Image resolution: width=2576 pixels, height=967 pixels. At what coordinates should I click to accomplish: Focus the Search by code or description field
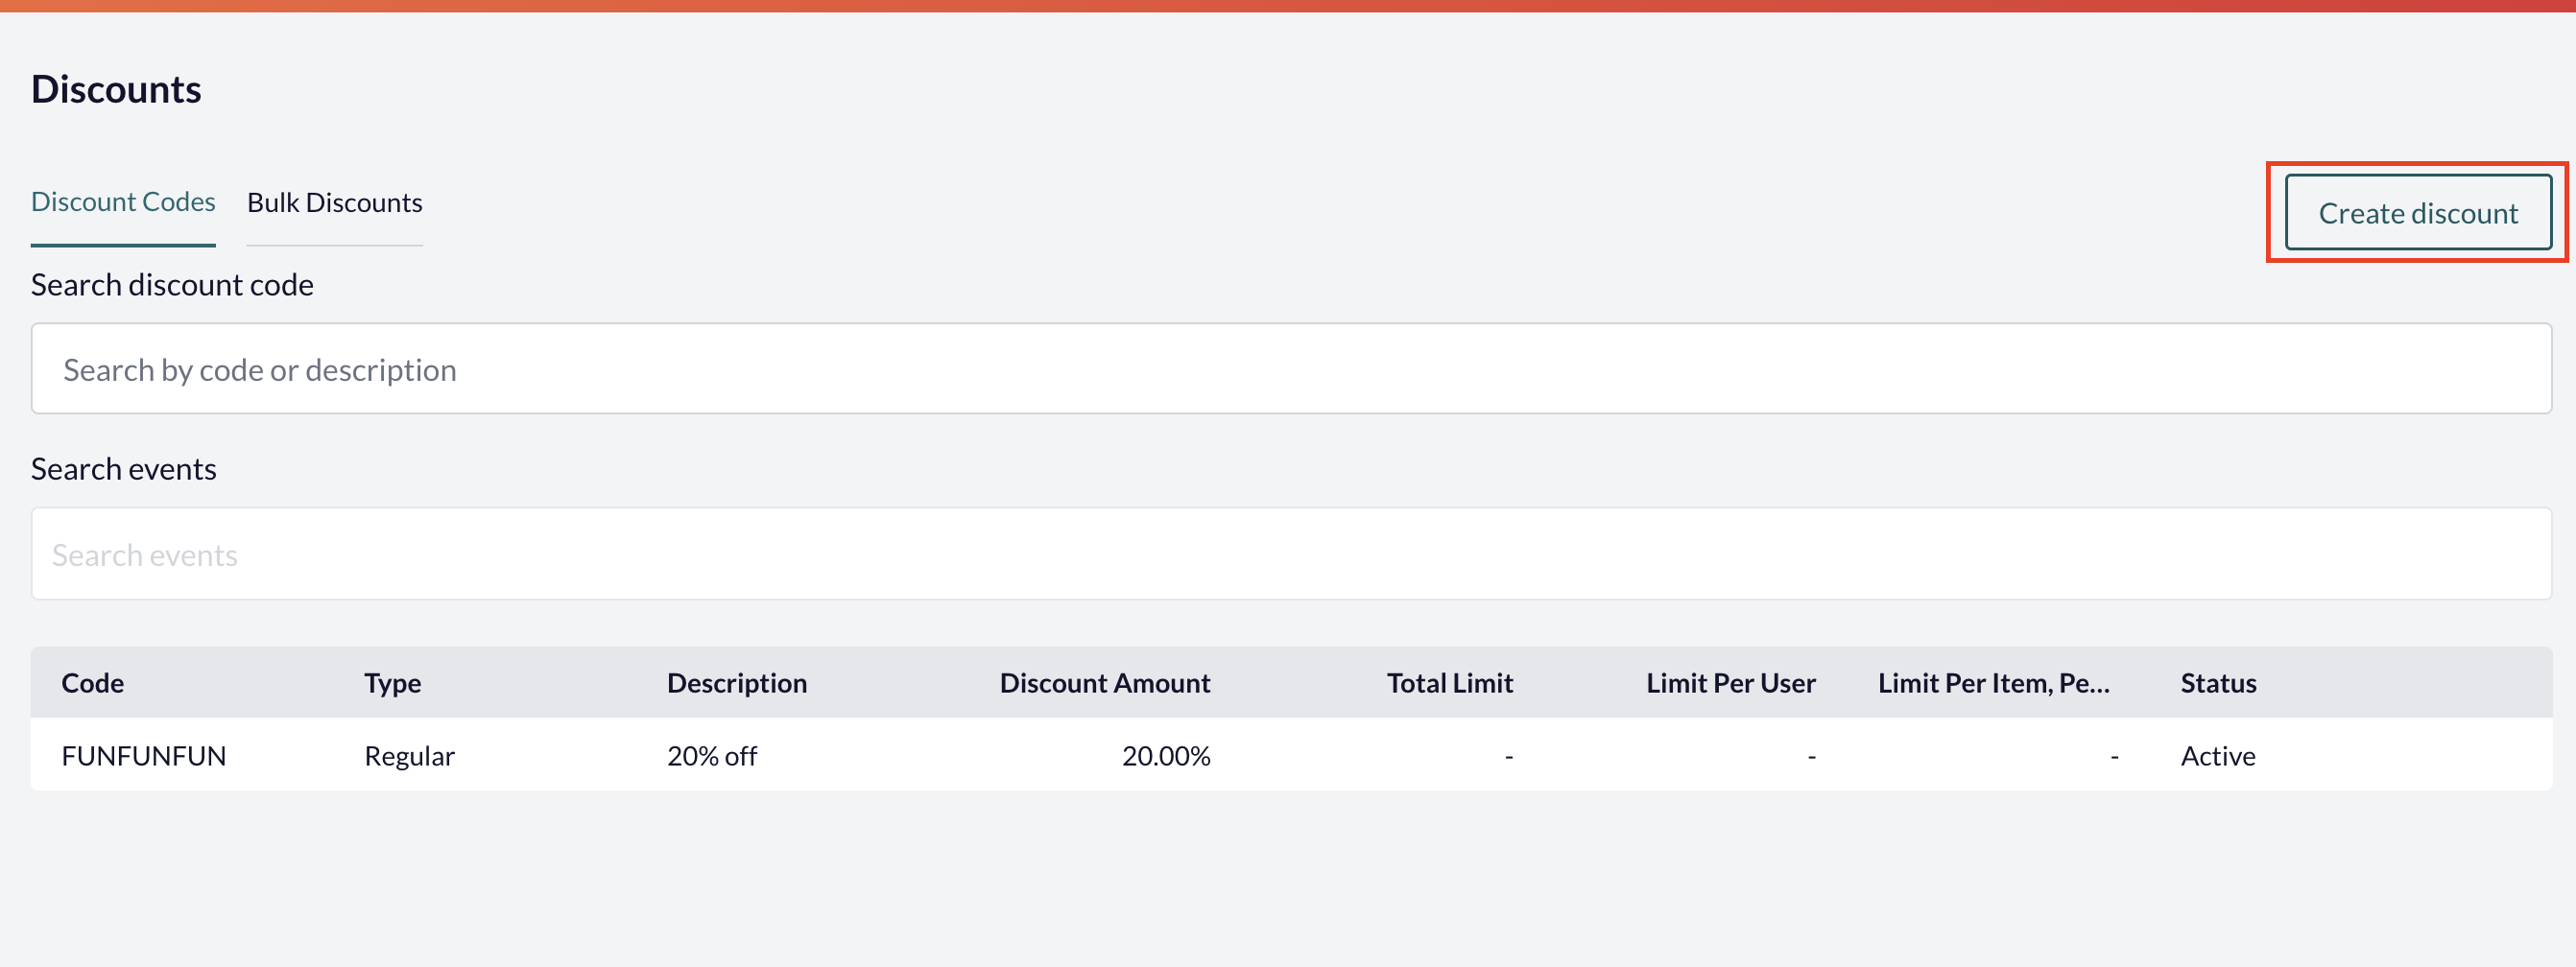pos(1291,369)
